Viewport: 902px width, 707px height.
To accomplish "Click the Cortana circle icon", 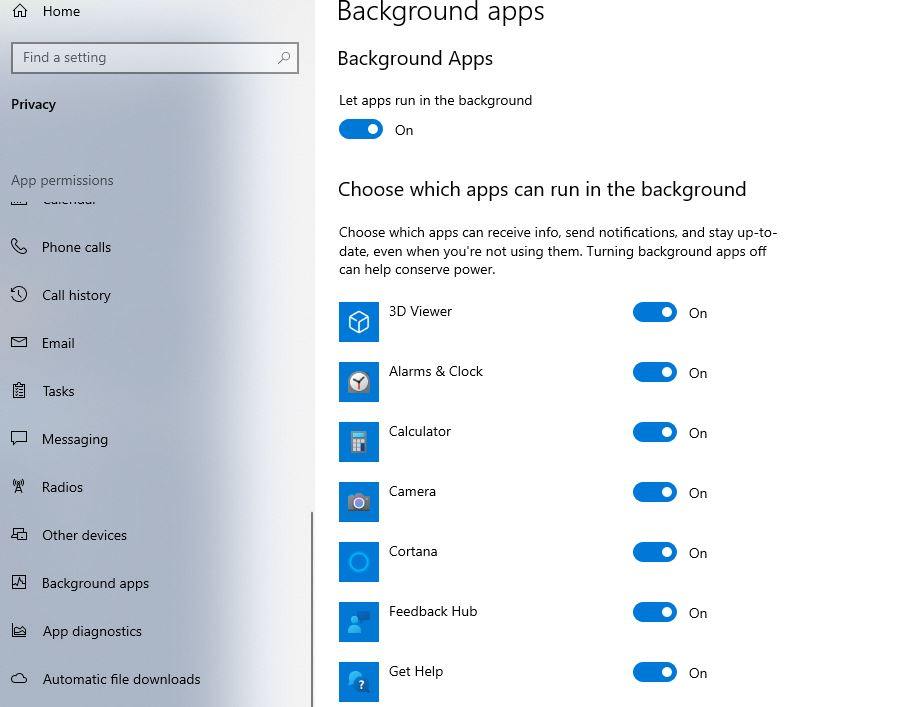I will (358, 561).
